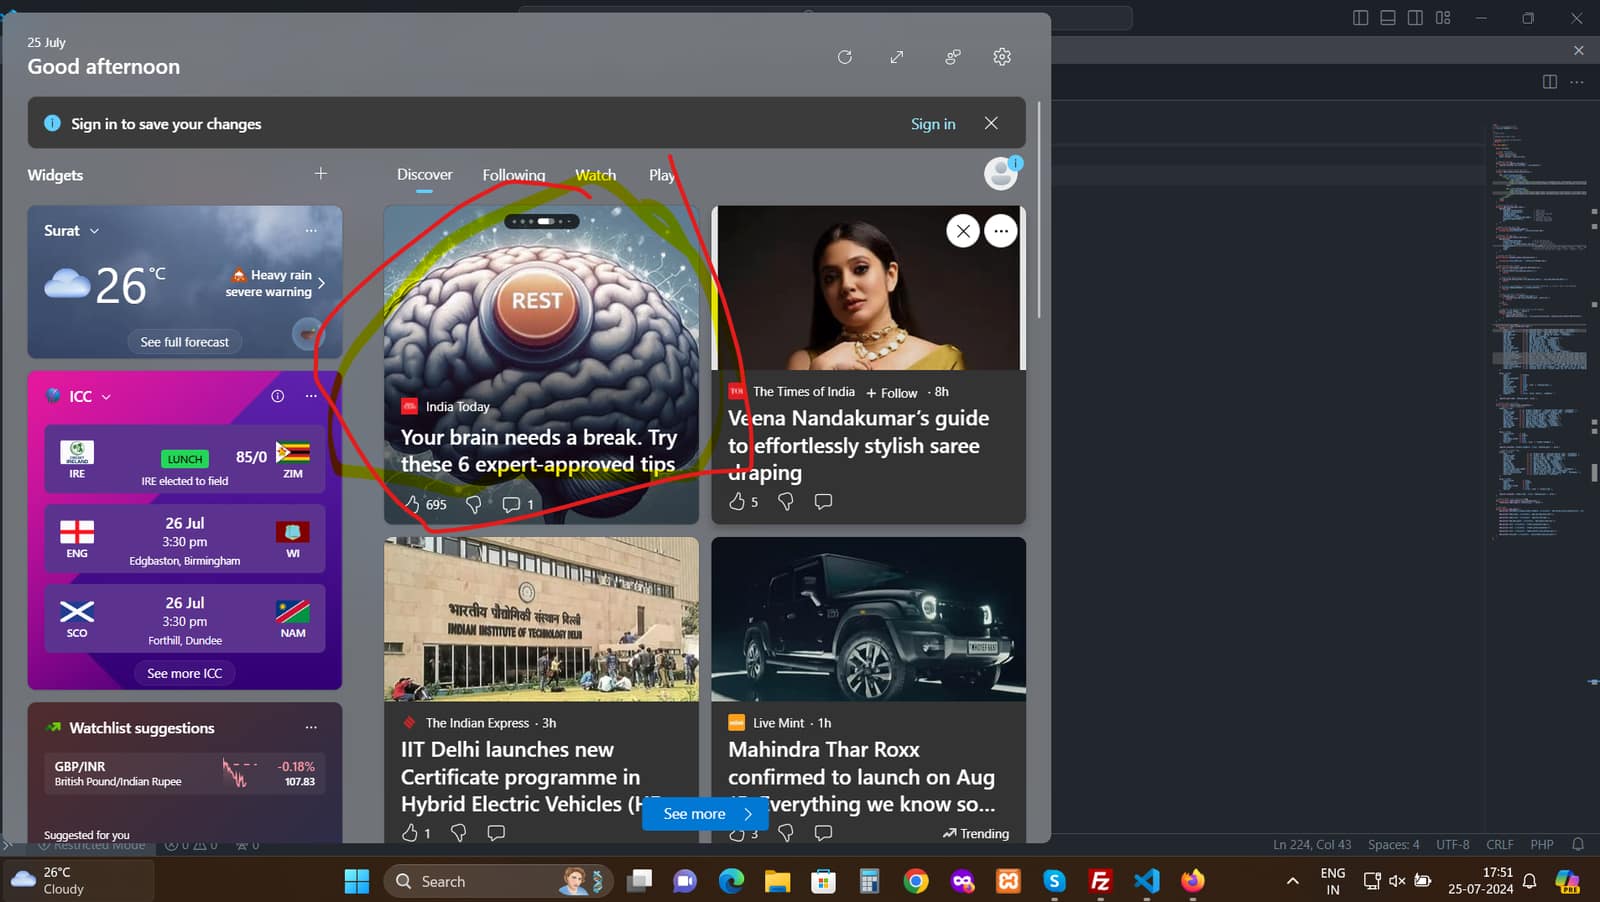This screenshot has width=1600, height=902.
Task: Split the VS Code editor right
Action: tap(1550, 82)
